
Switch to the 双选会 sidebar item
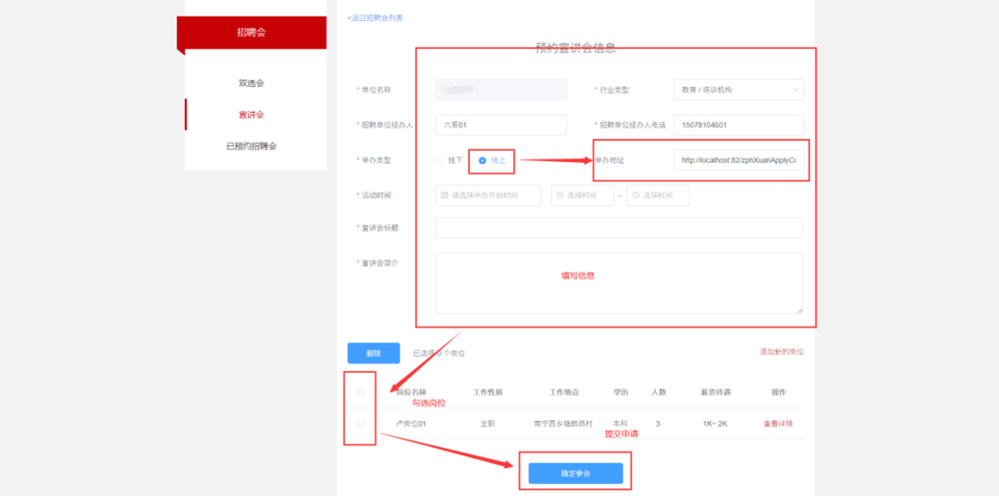click(251, 83)
